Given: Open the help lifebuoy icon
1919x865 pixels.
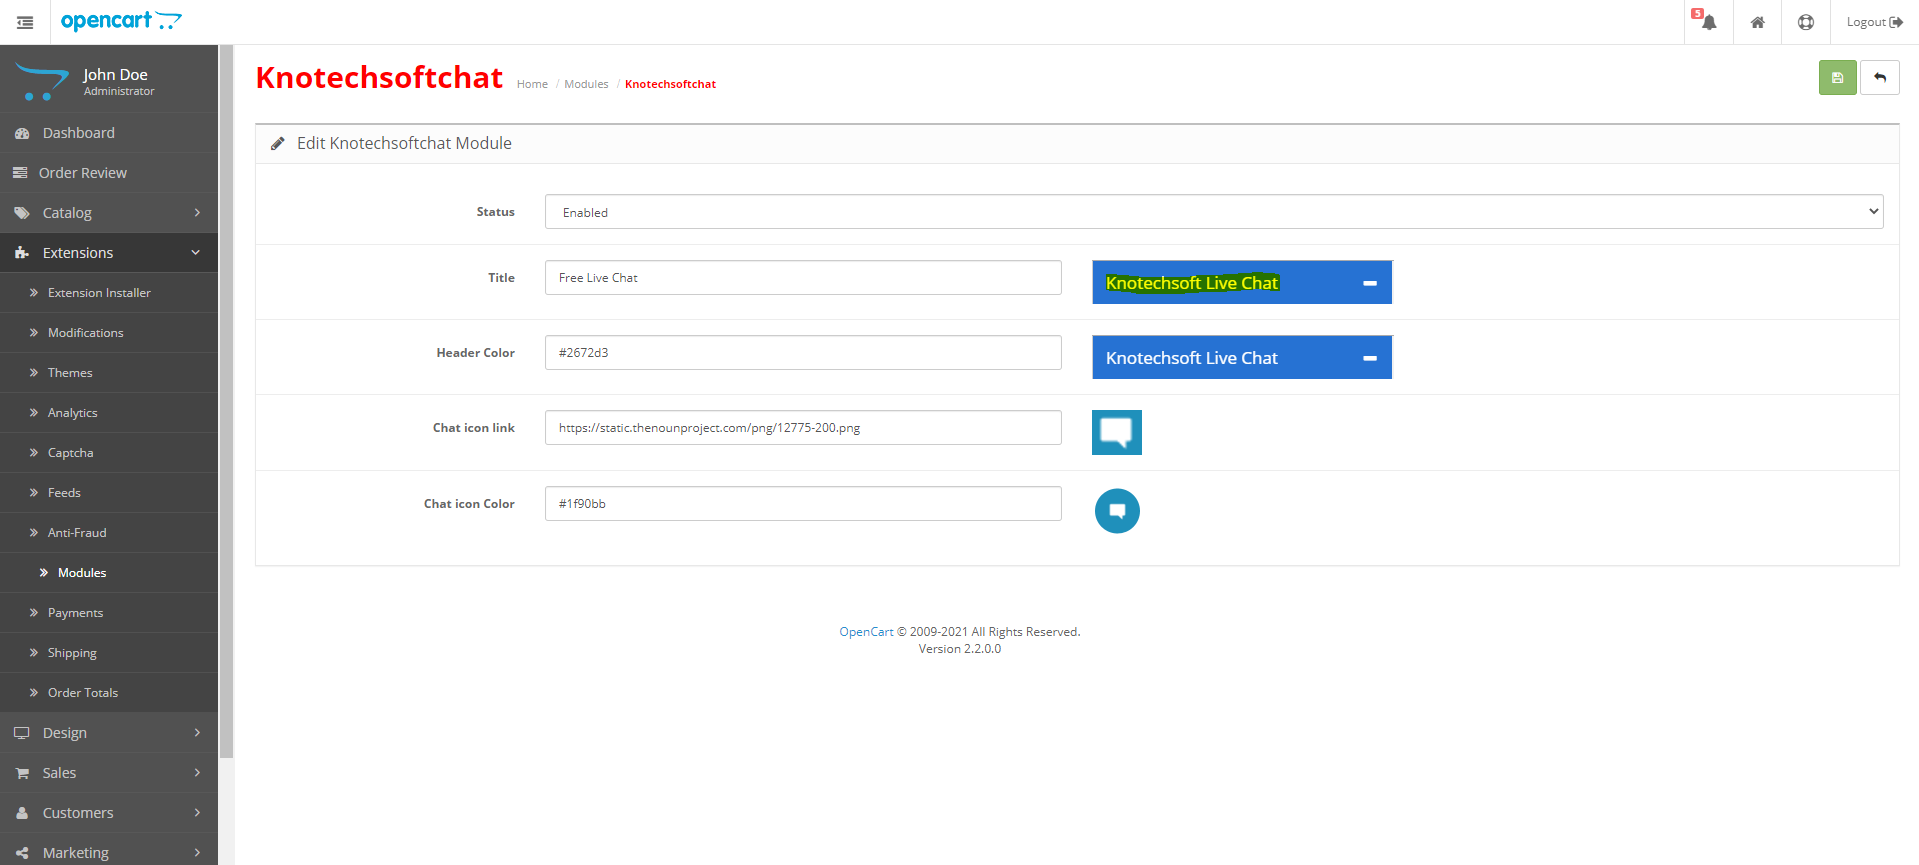Looking at the screenshot, I should click(1806, 22).
